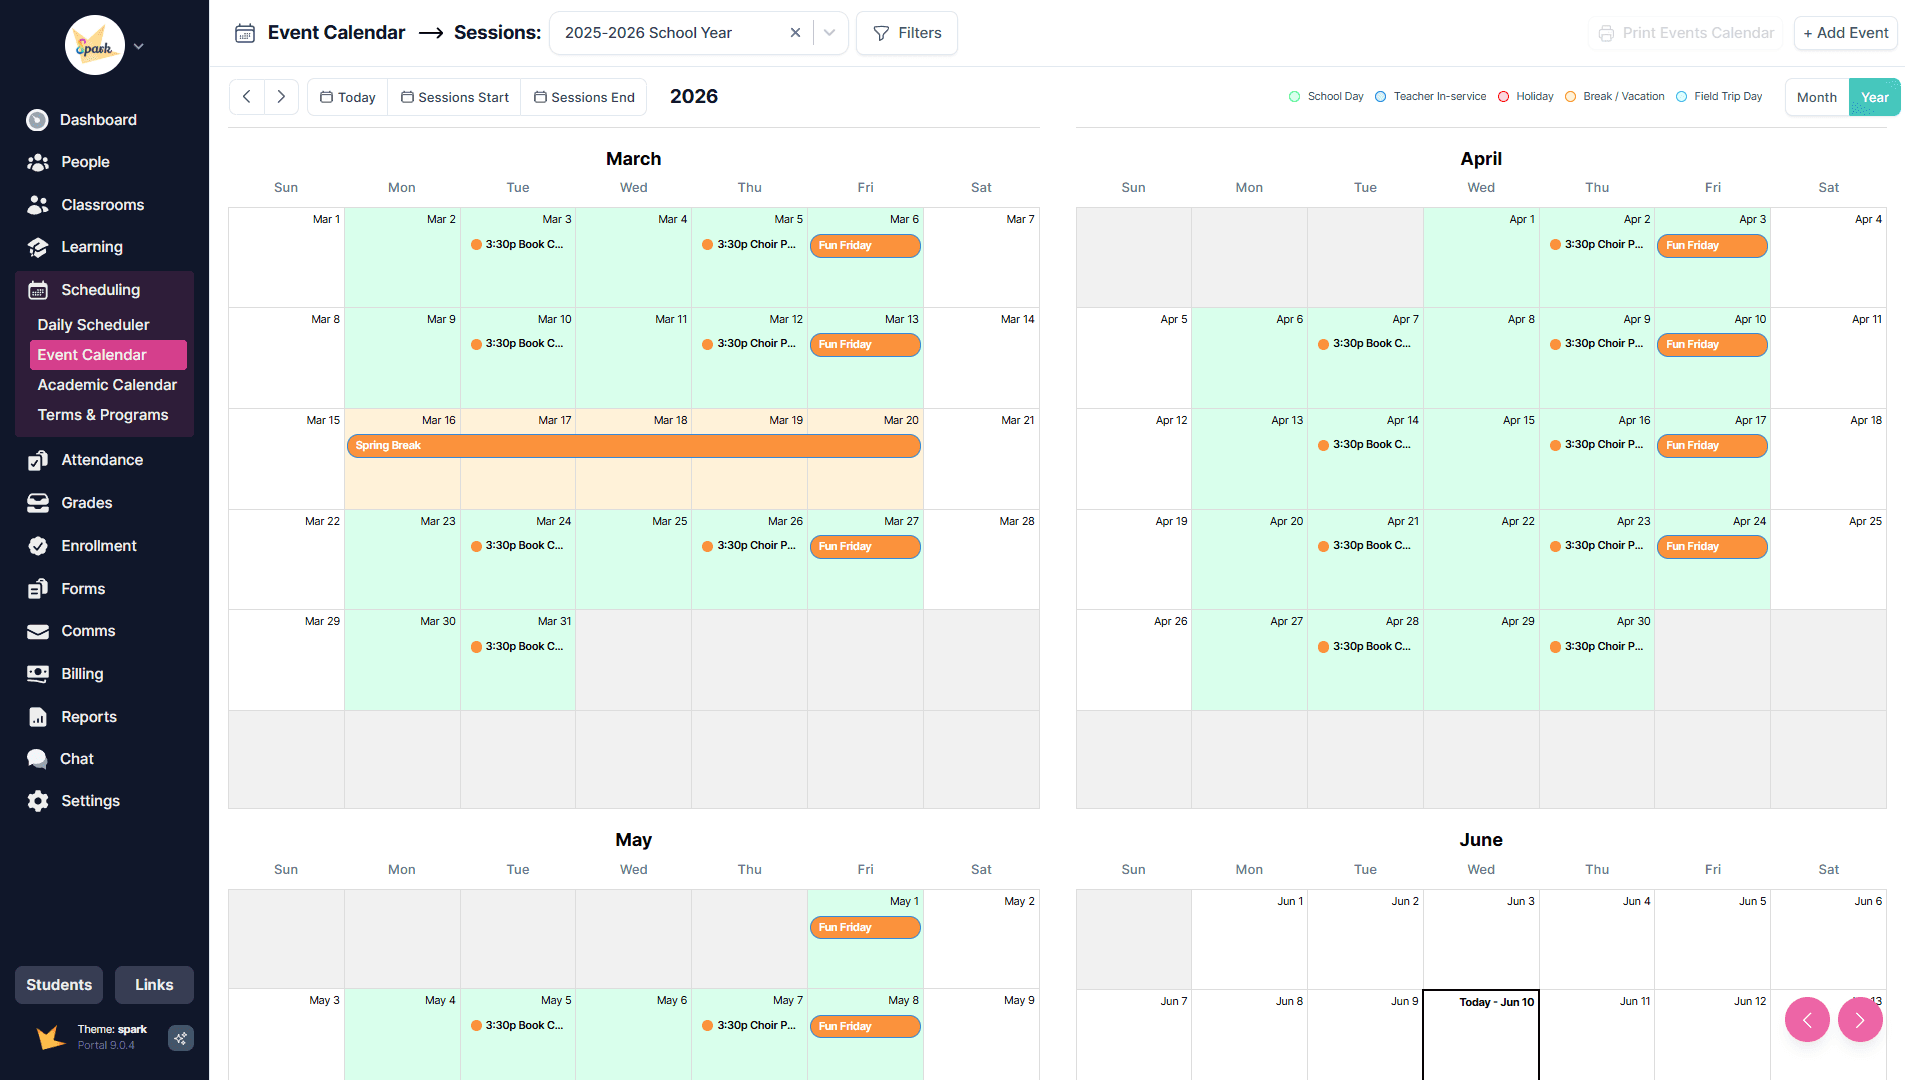
Task: Open Fun Friday event on Apr 24
Action: click(1712, 547)
